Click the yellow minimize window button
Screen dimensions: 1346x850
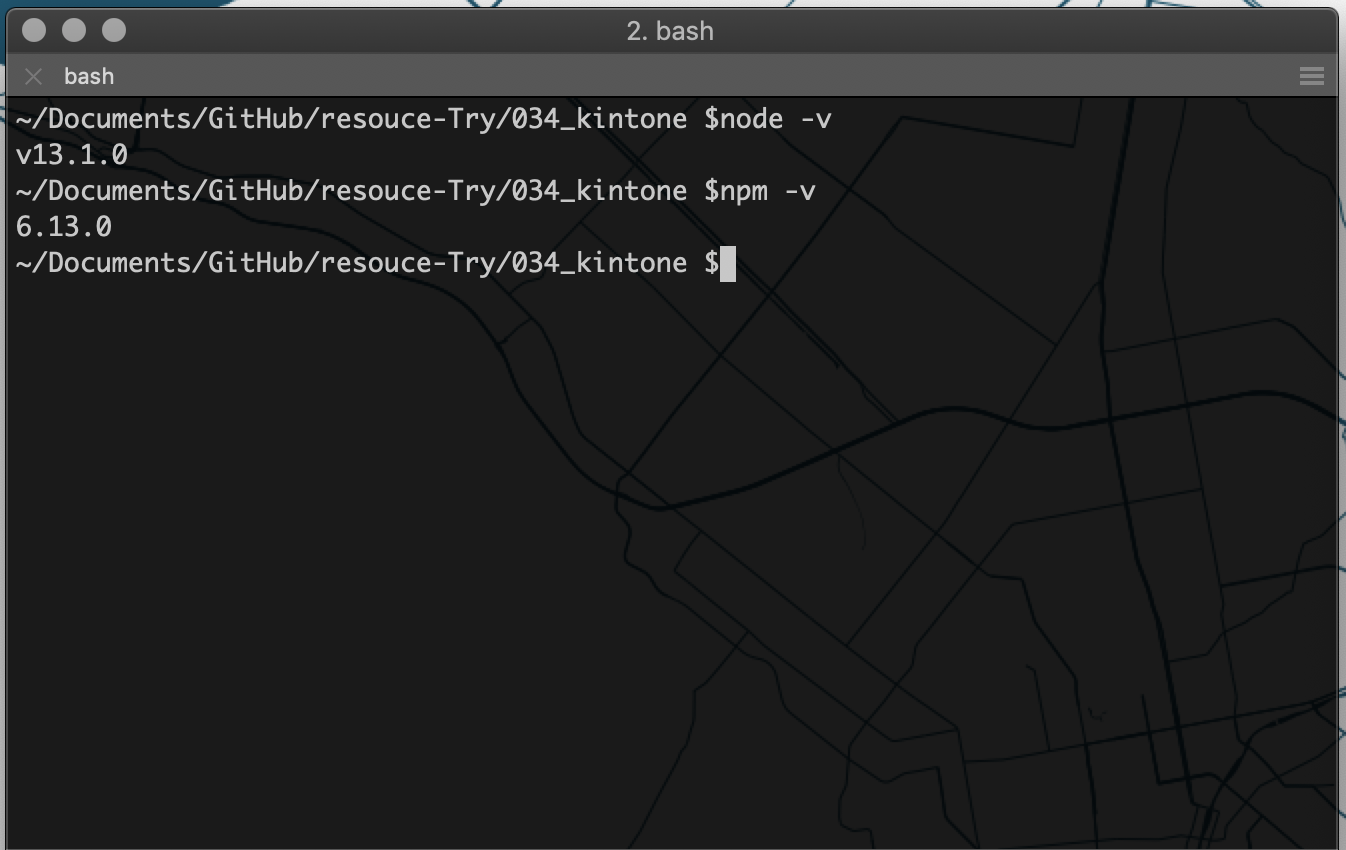coord(74,31)
